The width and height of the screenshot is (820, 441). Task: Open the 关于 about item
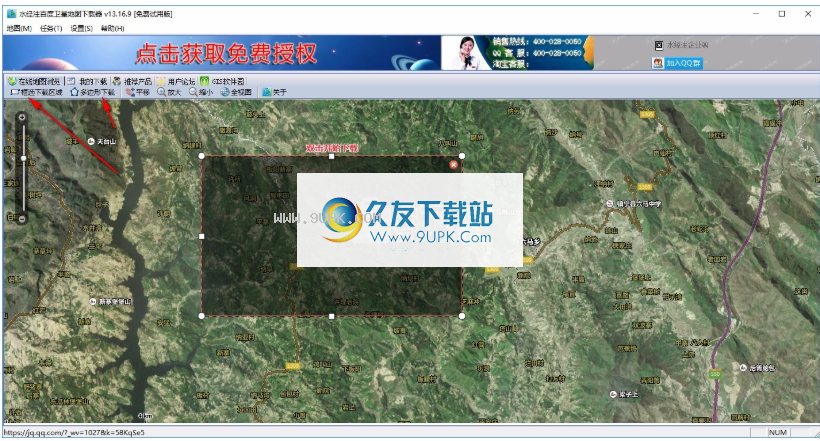click(x=275, y=92)
